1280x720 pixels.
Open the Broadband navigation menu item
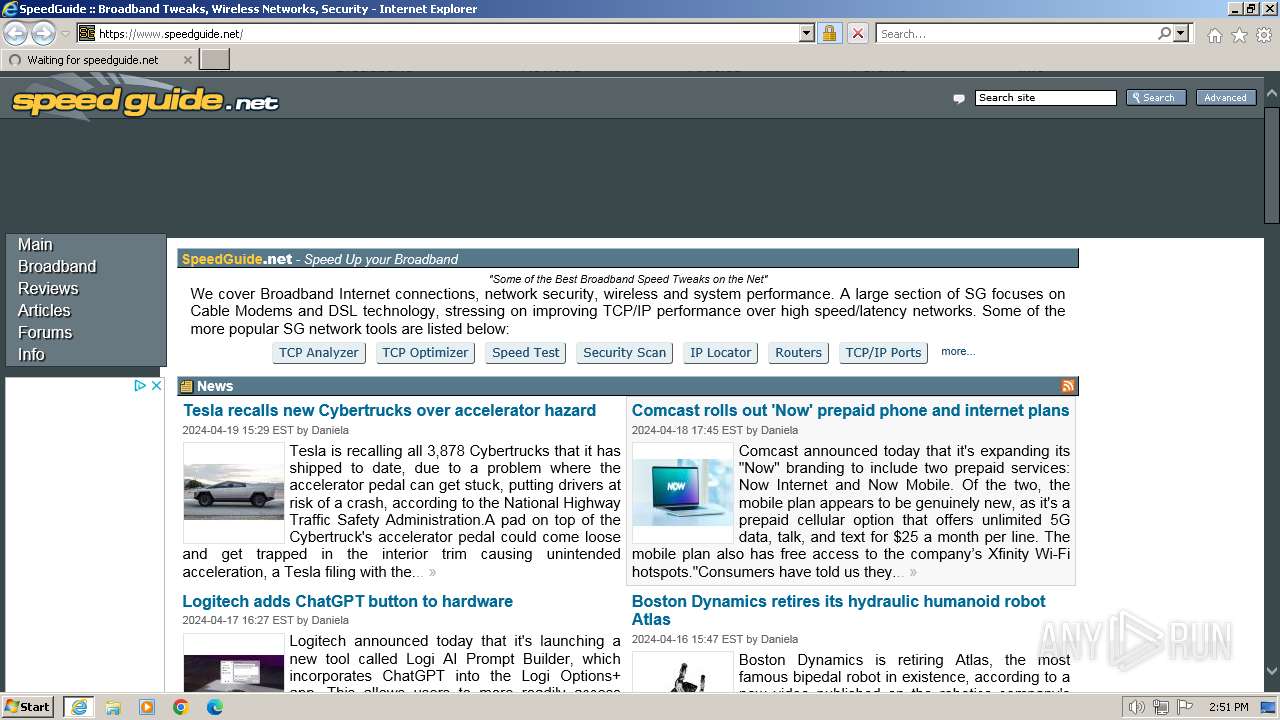pos(57,267)
